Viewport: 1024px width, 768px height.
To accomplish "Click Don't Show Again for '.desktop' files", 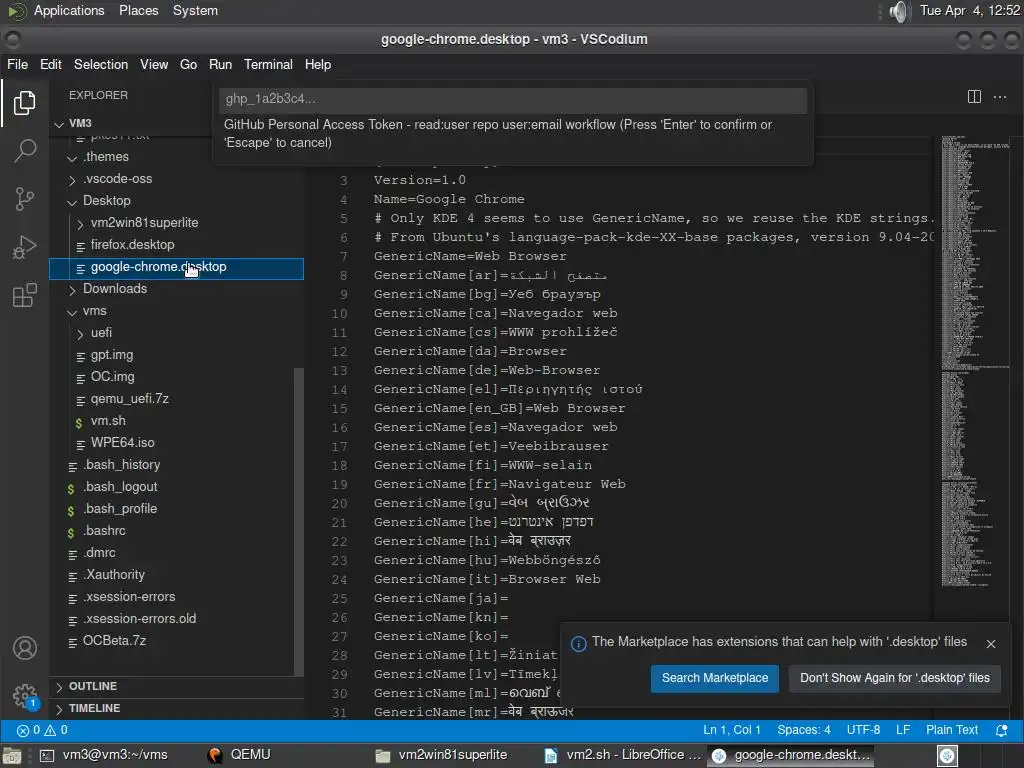I will 895,678.
